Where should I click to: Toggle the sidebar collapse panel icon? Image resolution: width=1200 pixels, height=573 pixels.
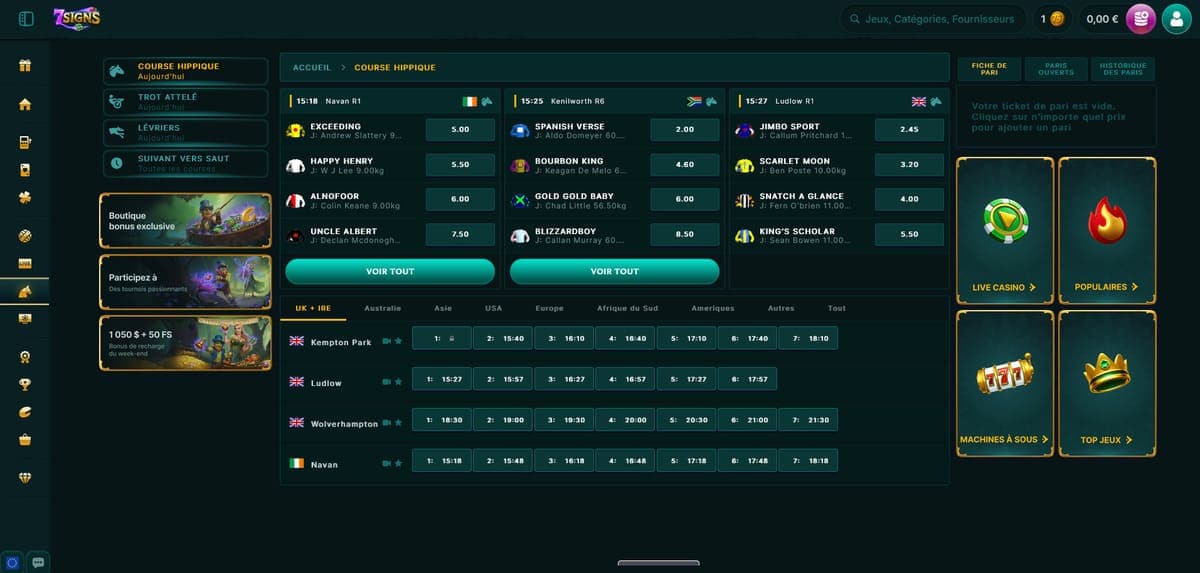pos(26,18)
